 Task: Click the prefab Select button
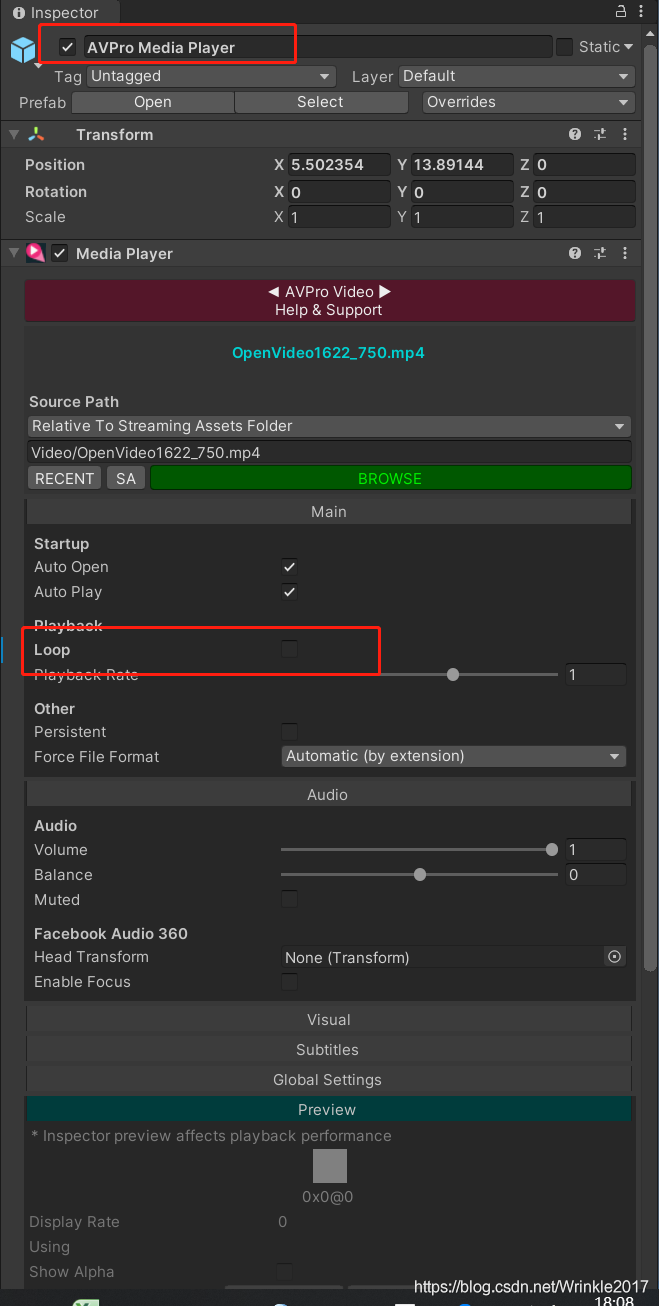[321, 102]
